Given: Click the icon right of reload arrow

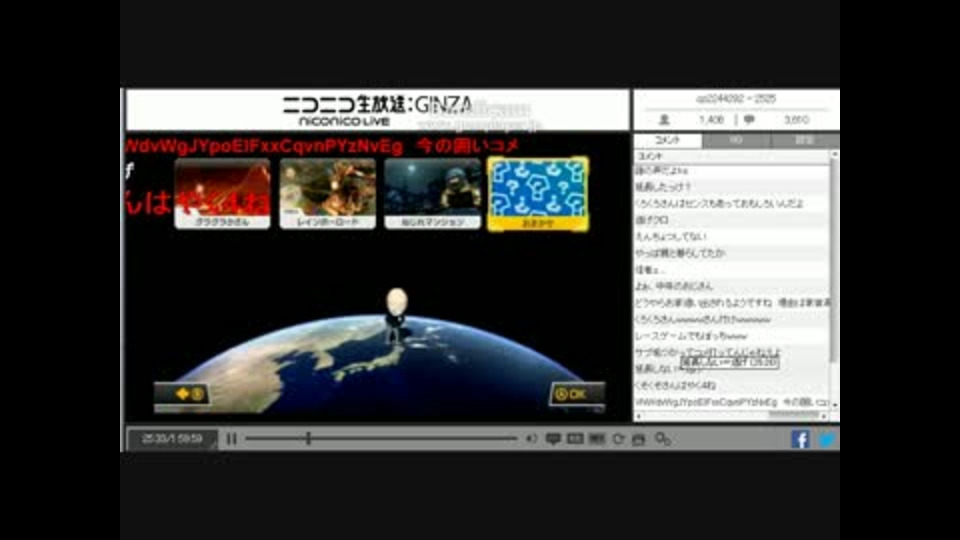Looking at the screenshot, I should tap(639, 439).
